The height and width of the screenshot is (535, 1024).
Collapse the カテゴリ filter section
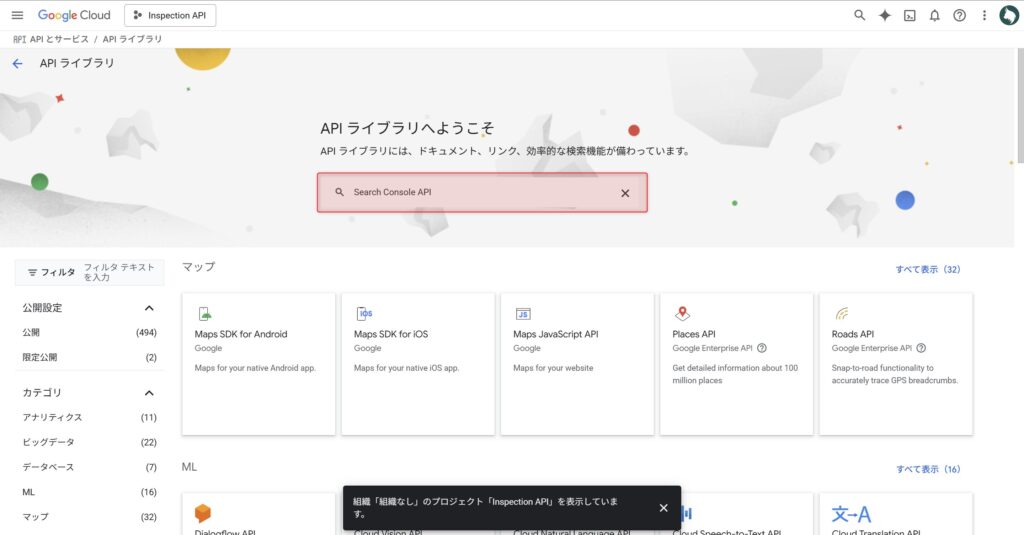coord(149,393)
